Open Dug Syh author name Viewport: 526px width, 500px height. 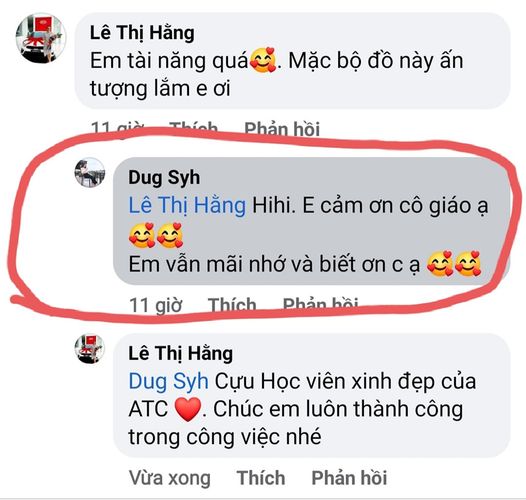(164, 178)
